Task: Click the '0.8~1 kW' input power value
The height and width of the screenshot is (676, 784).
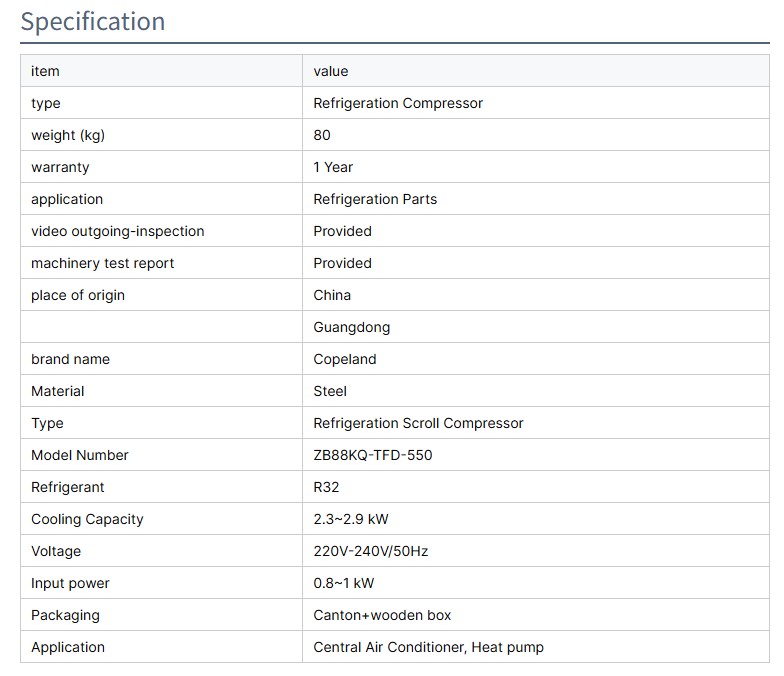Action: (344, 583)
